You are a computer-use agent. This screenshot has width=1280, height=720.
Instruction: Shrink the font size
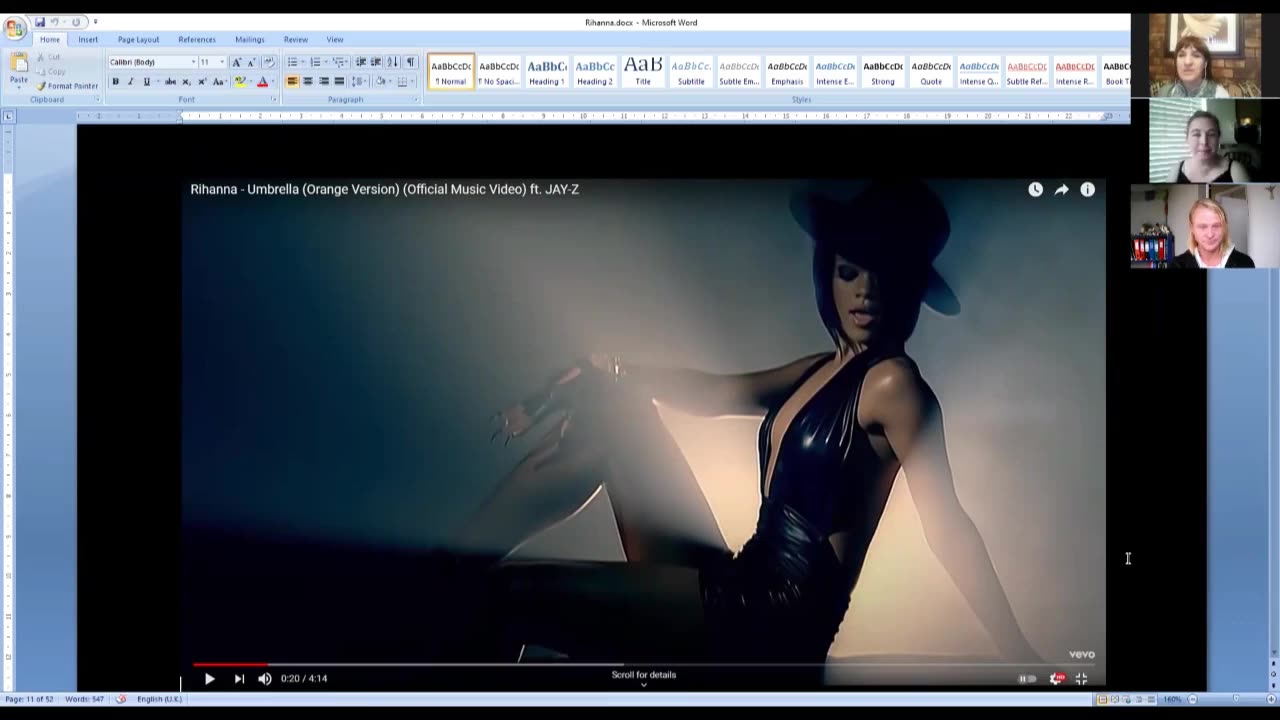pos(250,62)
